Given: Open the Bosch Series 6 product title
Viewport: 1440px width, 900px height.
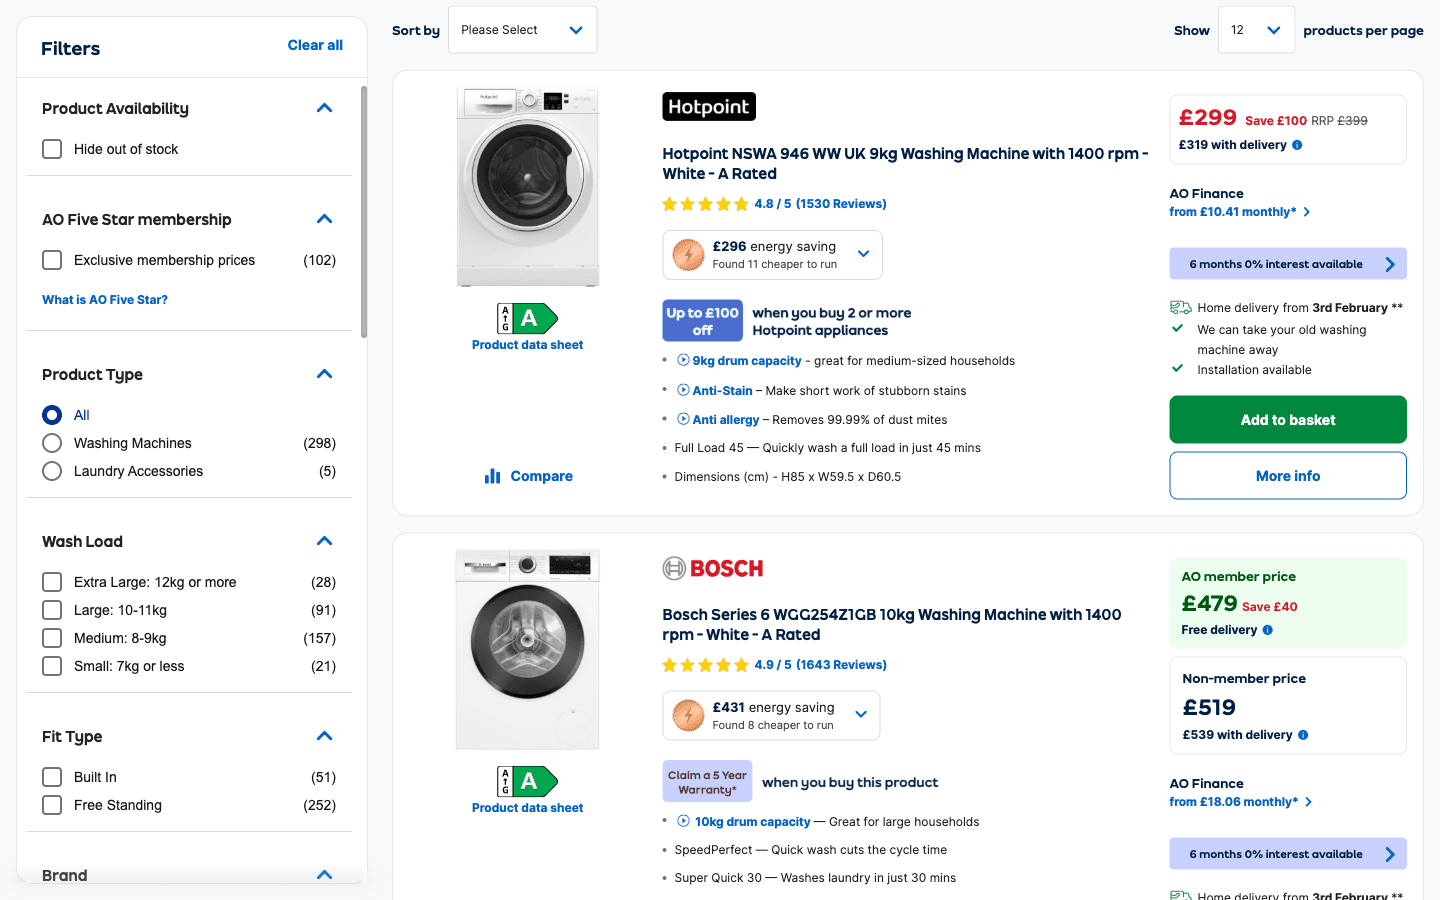Looking at the screenshot, I should pyautogui.click(x=892, y=624).
